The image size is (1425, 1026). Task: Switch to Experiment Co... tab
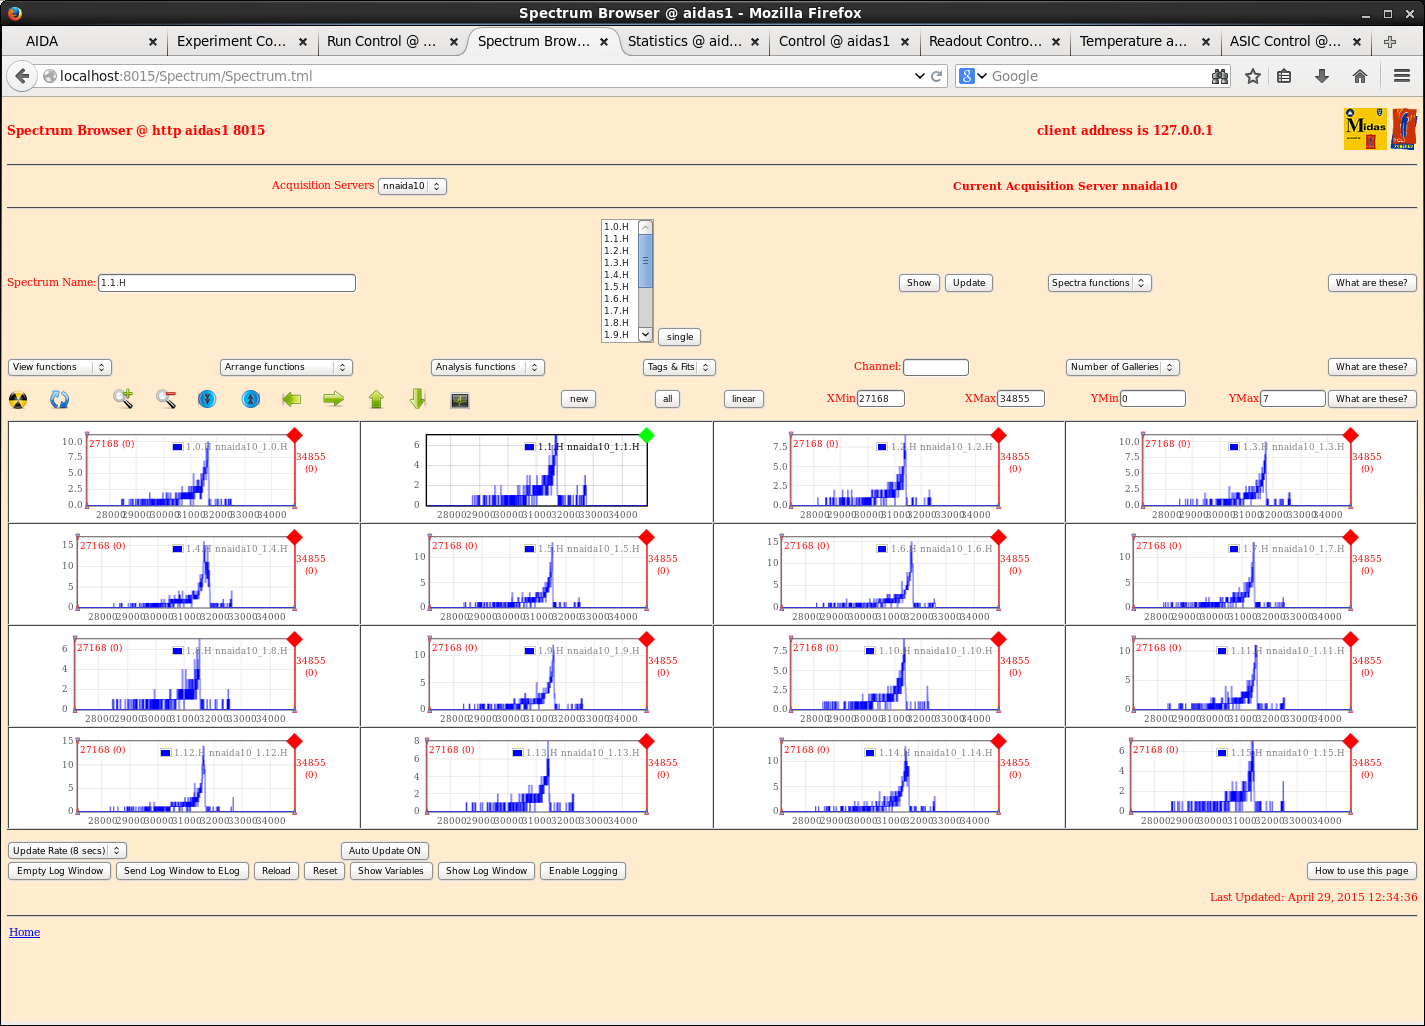[x=241, y=42]
